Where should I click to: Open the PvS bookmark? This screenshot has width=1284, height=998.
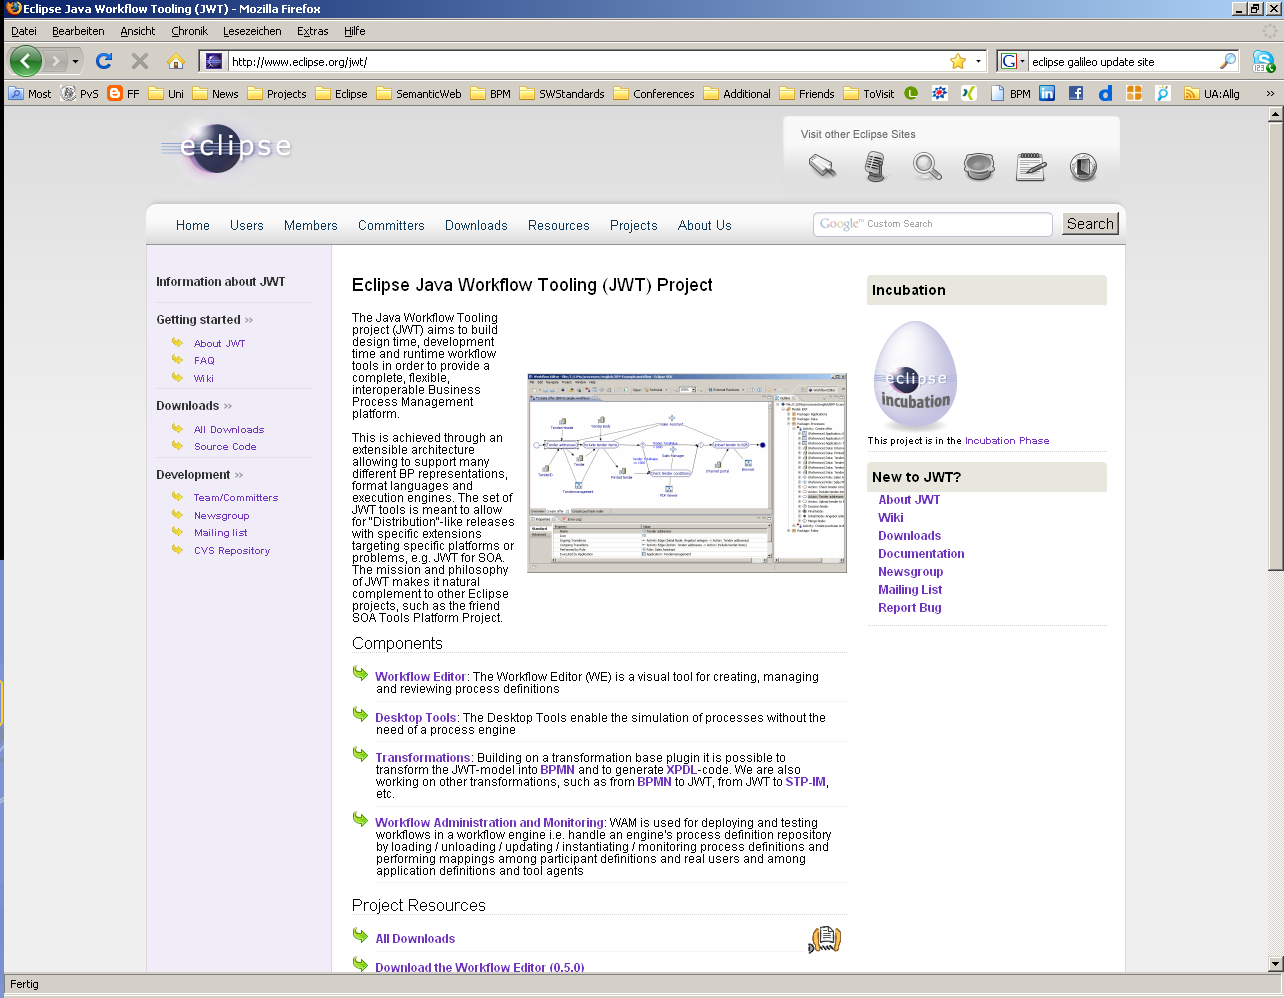(x=79, y=93)
